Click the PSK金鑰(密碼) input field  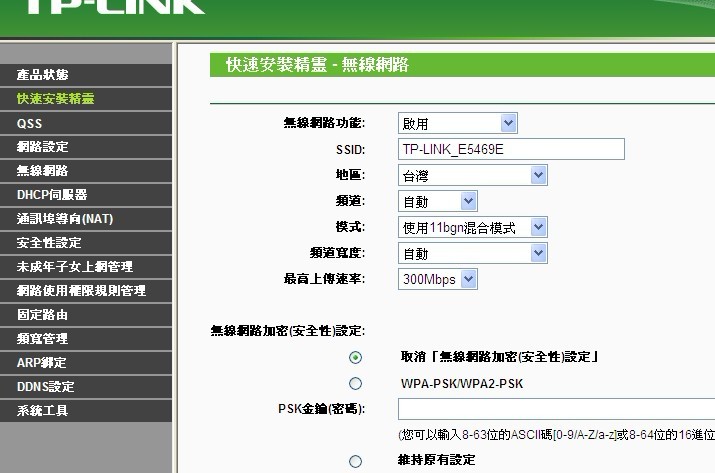click(x=556, y=409)
